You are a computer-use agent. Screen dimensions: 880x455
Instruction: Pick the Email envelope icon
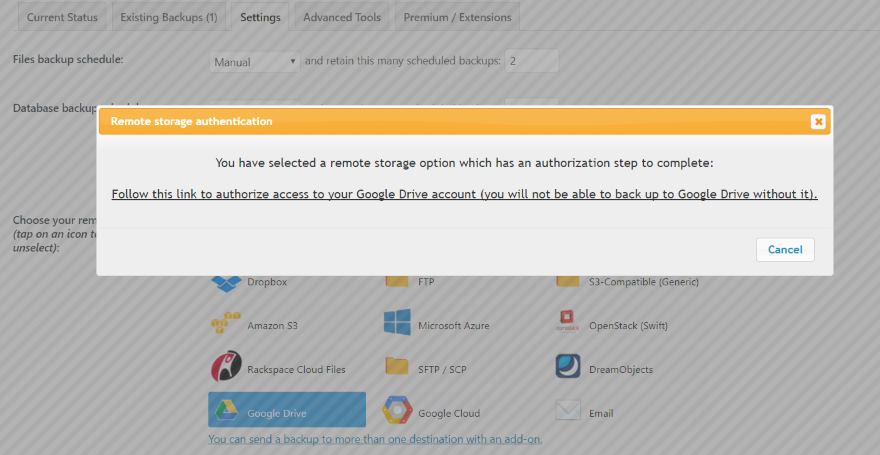point(568,411)
